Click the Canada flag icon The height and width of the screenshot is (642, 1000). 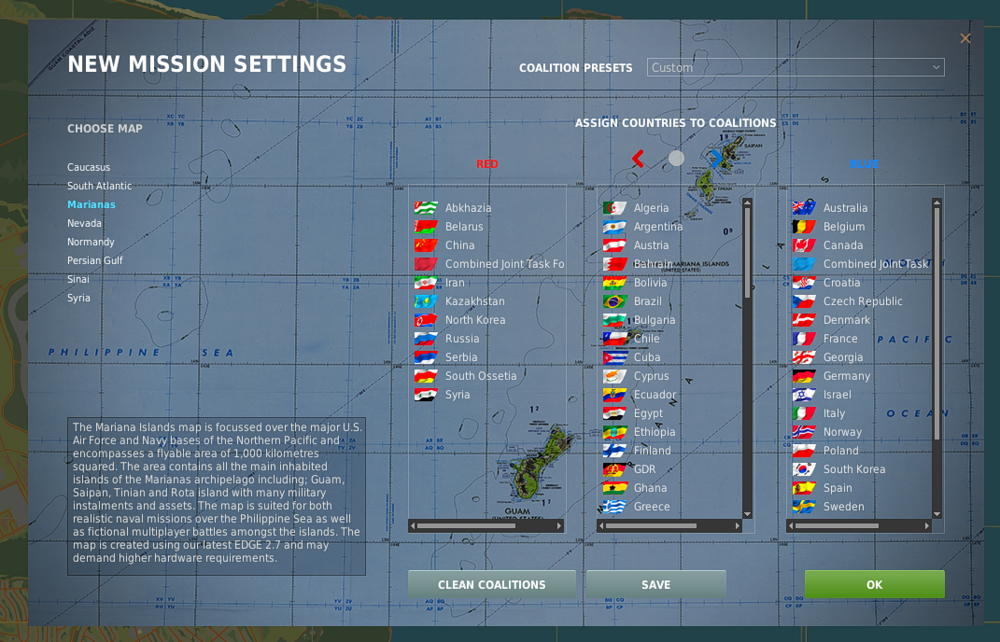[804, 245]
